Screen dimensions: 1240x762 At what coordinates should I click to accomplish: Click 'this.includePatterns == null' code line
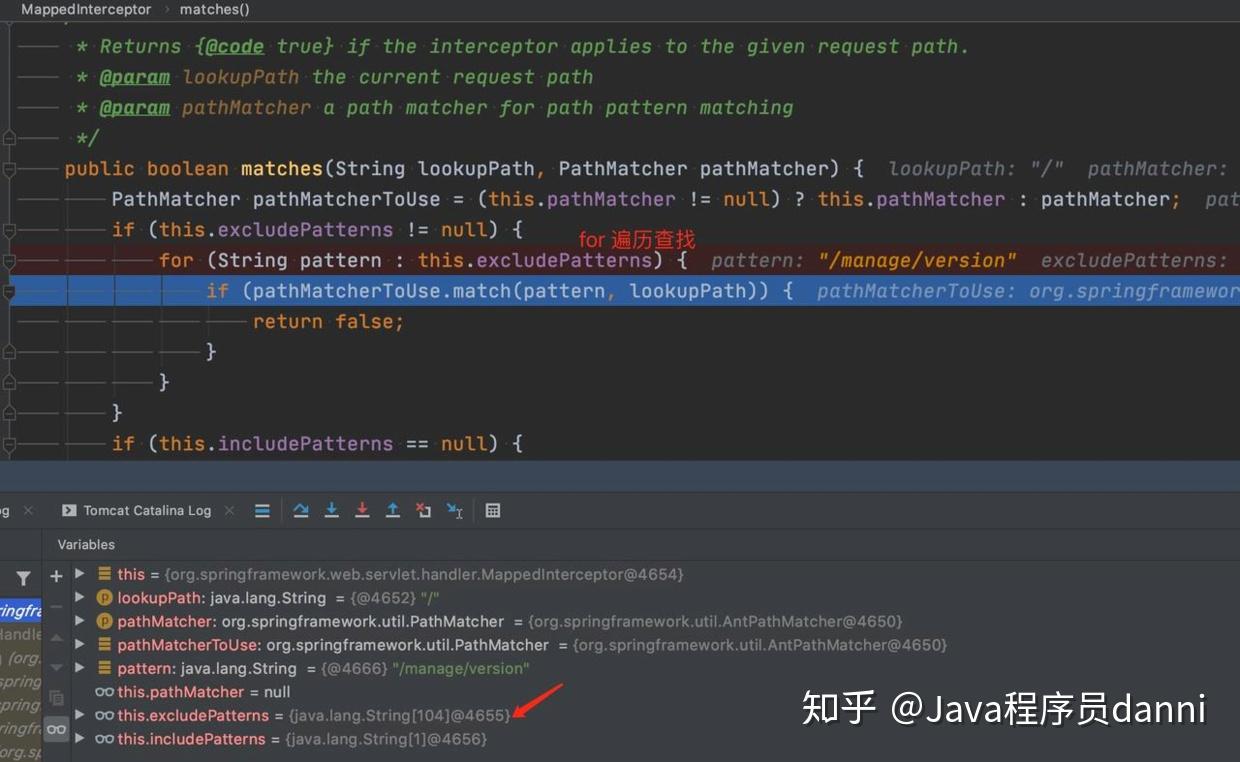(x=317, y=443)
